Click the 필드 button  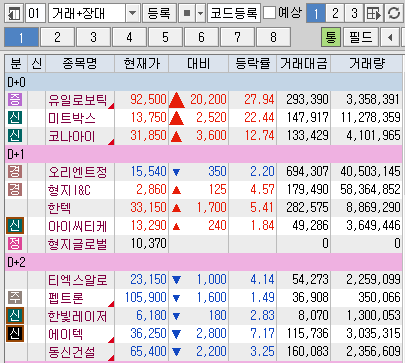(x=361, y=37)
